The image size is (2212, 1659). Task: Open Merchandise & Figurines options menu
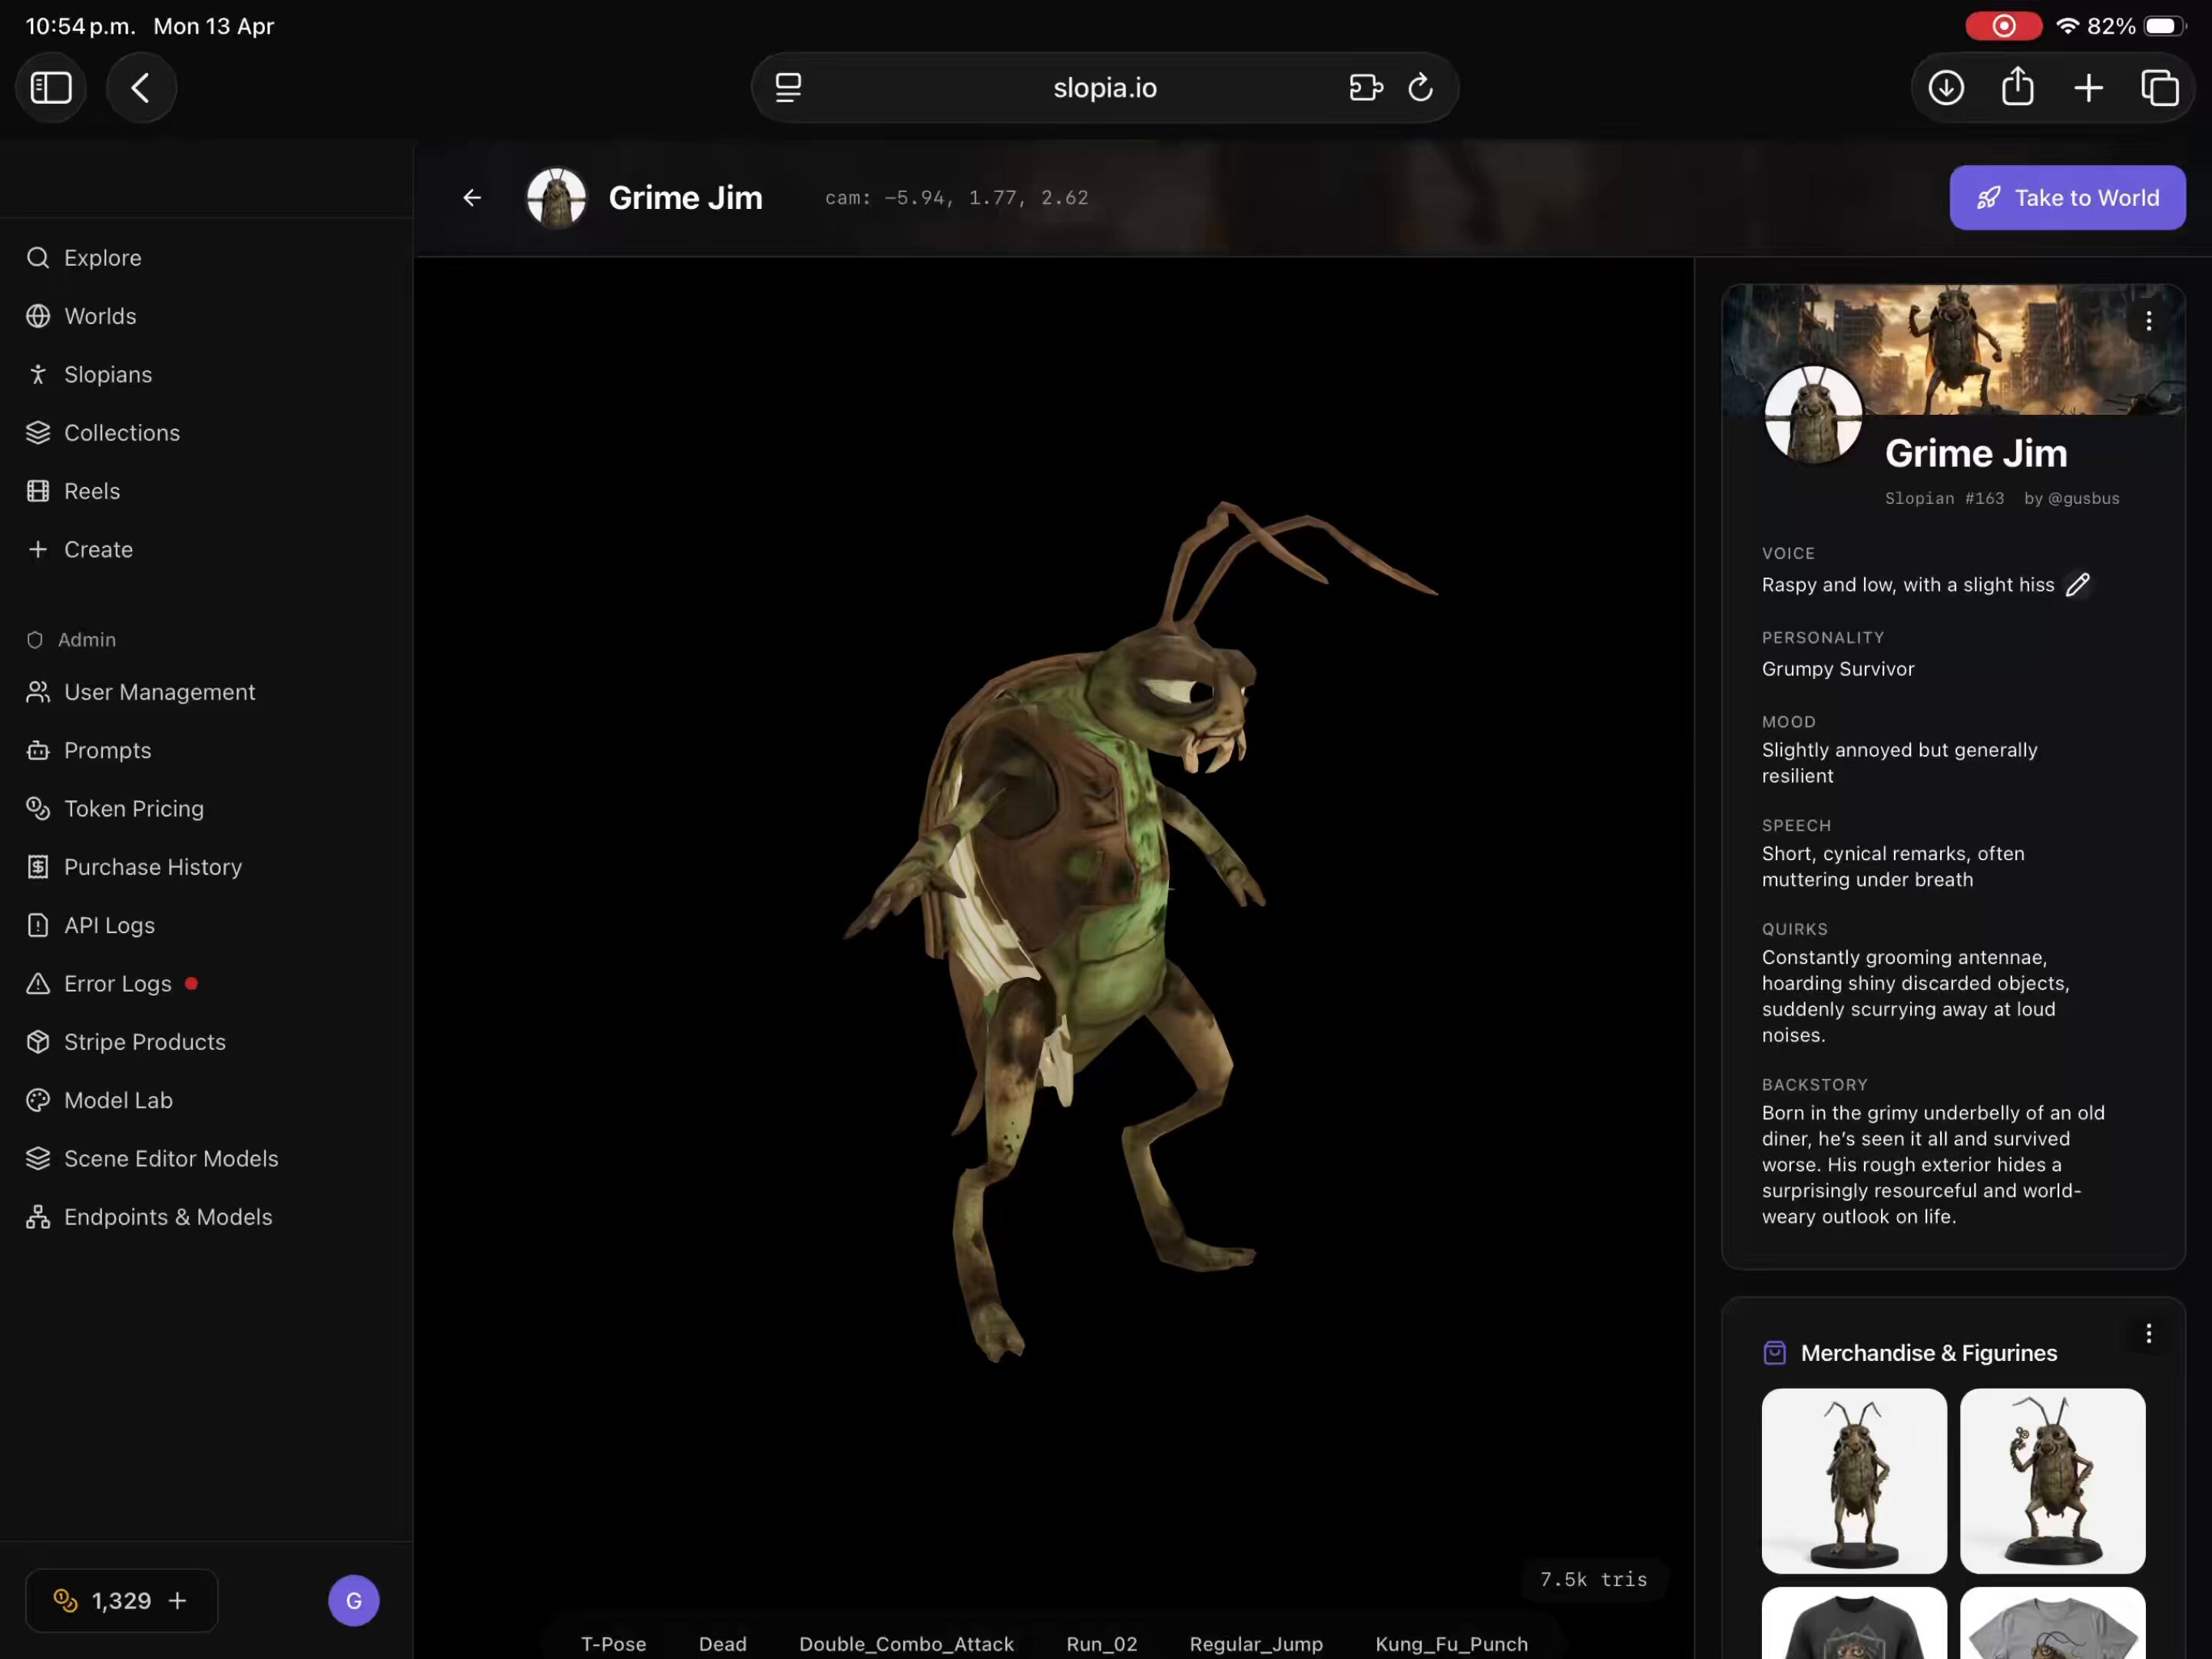point(2148,1334)
